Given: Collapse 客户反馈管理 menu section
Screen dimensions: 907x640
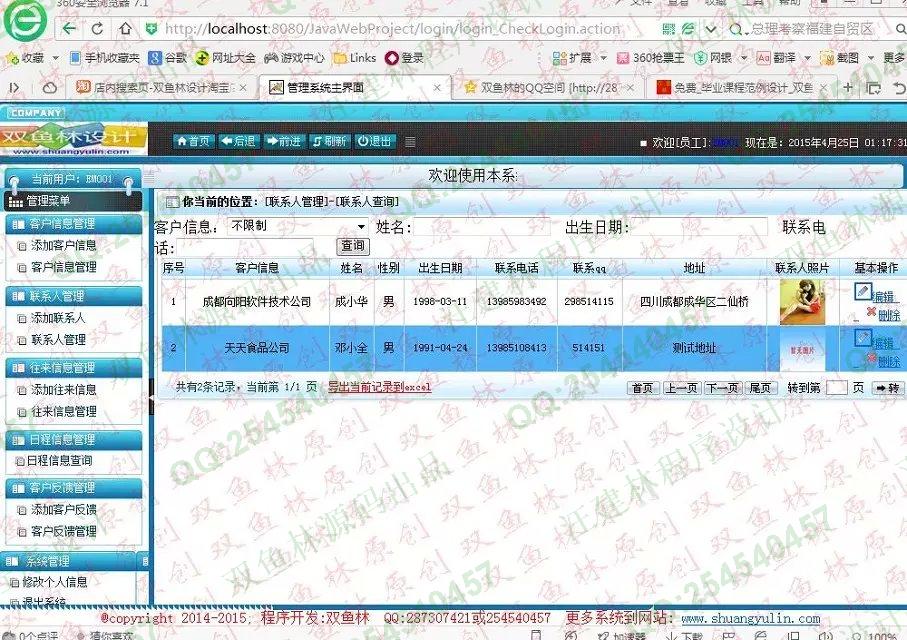Looking at the screenshot, I should click(73, 488).
